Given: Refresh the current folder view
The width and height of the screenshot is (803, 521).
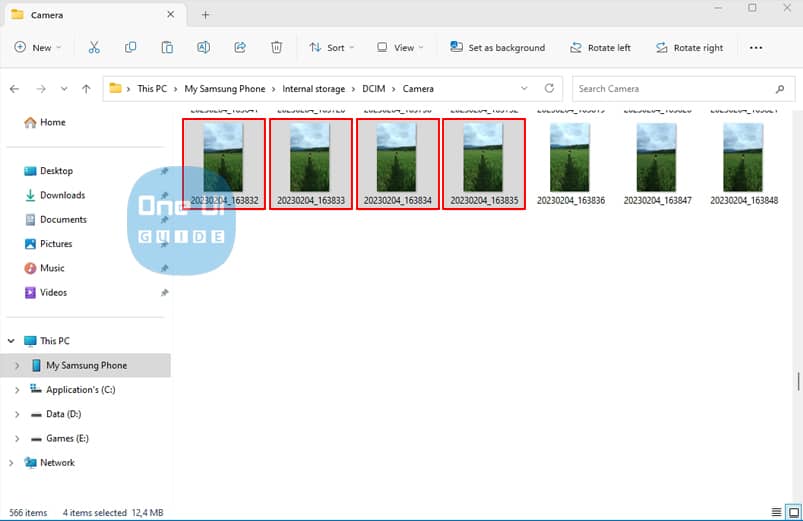Looking at the screenshot, I should click(x=549, y=88).
